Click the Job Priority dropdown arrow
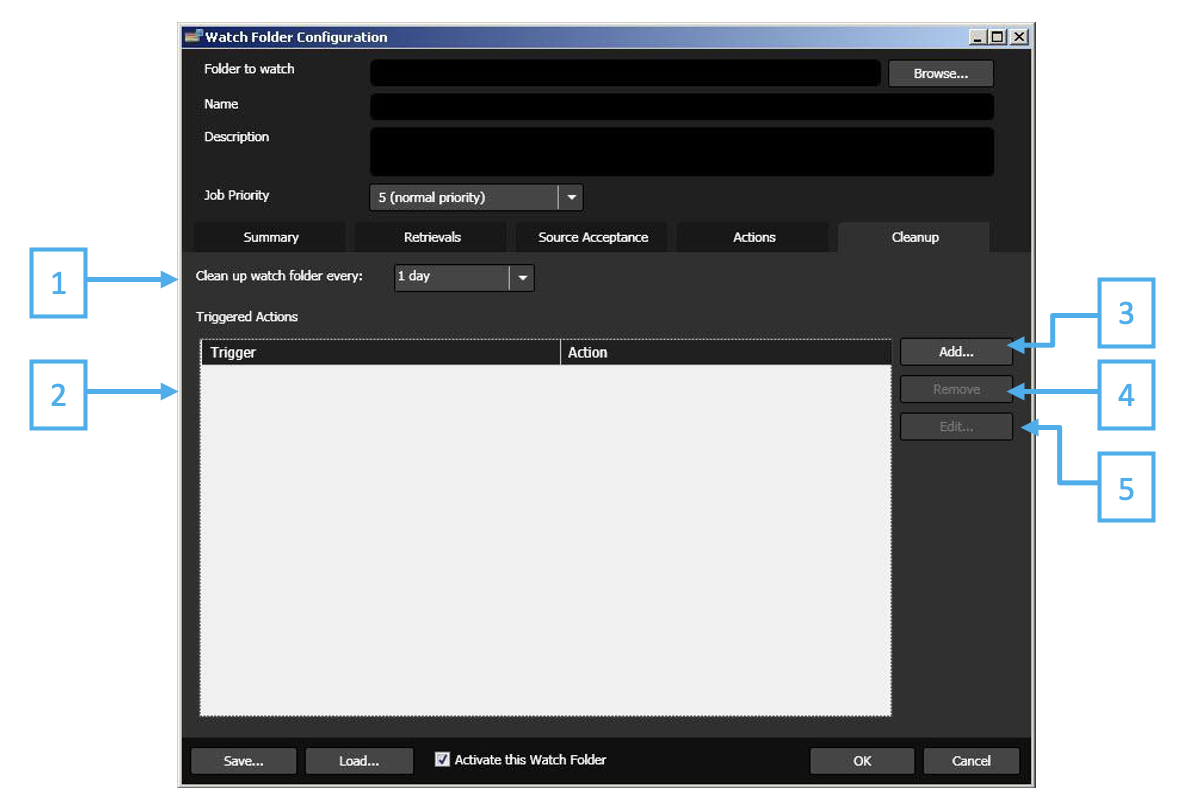Screen dimensions: 1204x810 [570, 197]
